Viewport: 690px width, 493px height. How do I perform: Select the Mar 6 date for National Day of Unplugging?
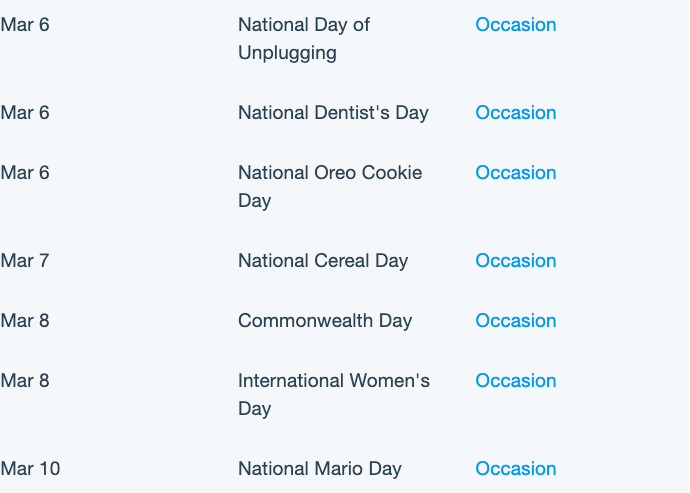(x=25, y=25)
